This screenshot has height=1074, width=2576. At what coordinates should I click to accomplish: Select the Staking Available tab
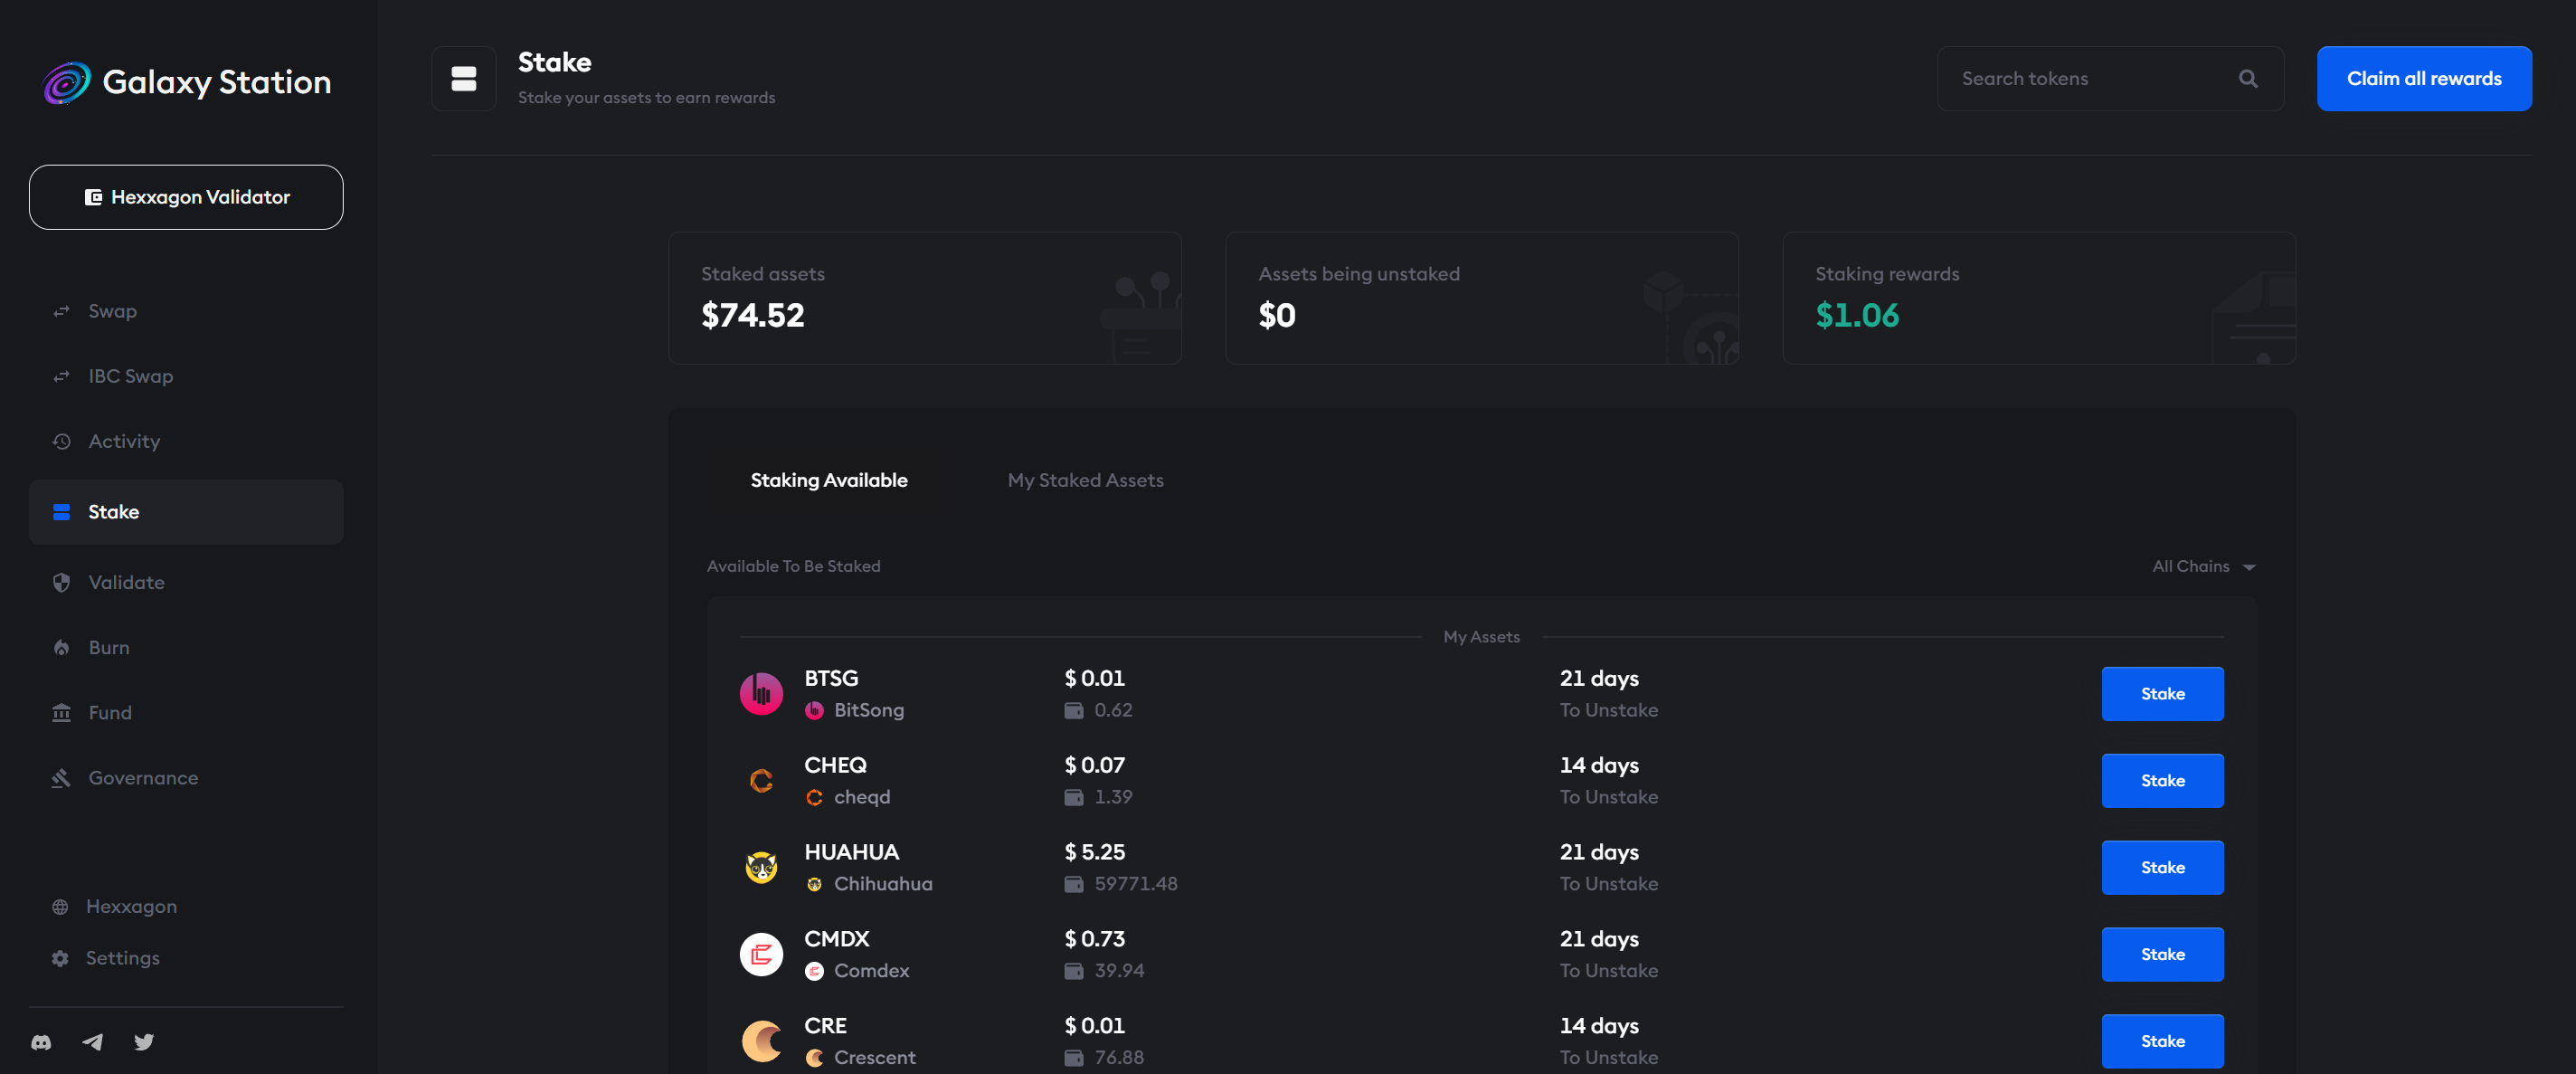coord(829,480)
